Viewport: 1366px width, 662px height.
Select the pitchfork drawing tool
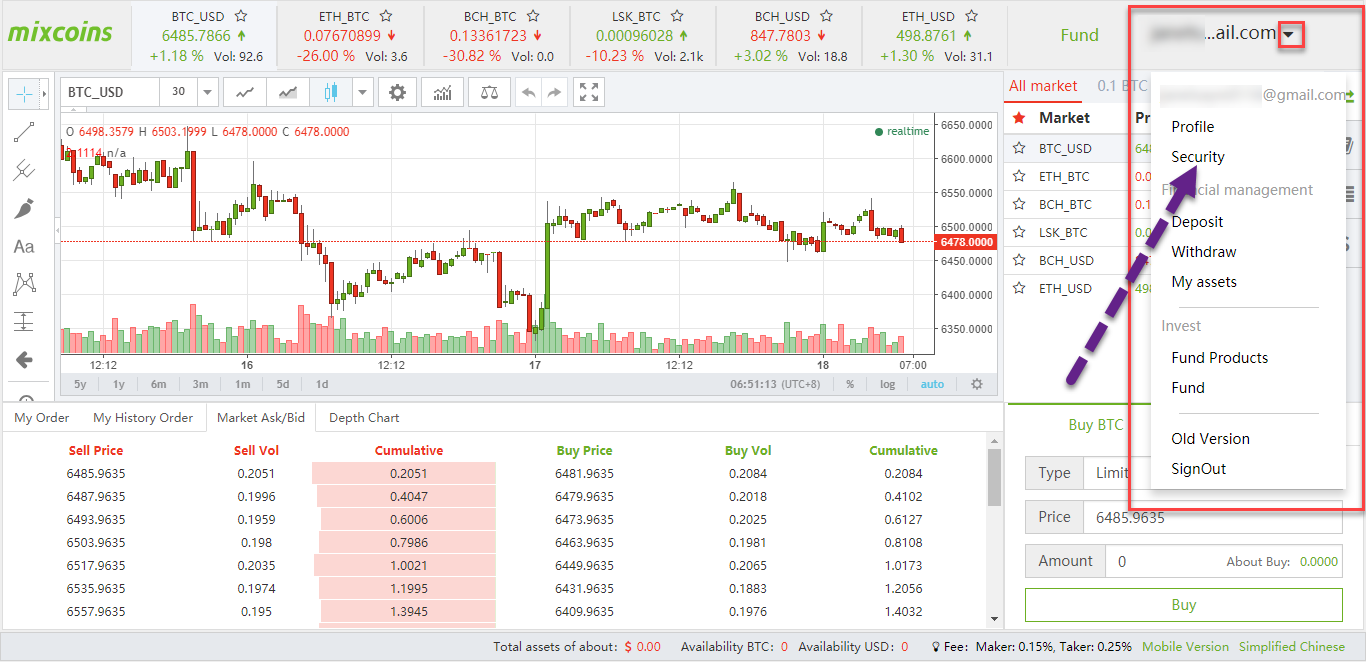point(24,170)
